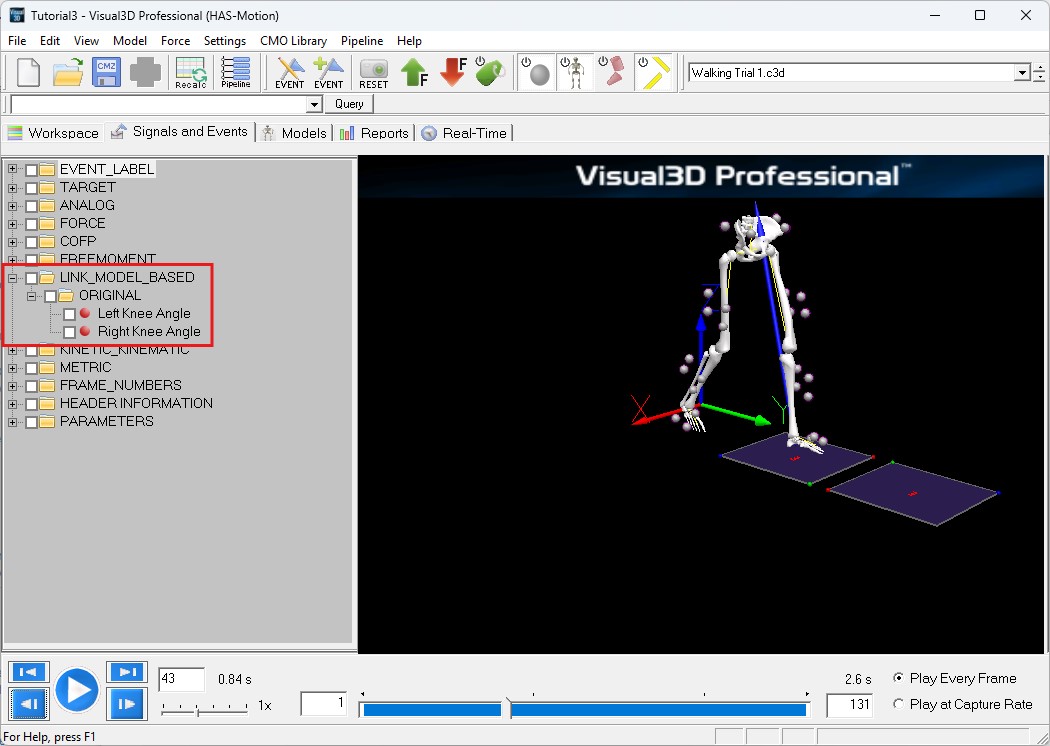Switch to the Models tab
The image size is (1050, 746).
(295, 133)
